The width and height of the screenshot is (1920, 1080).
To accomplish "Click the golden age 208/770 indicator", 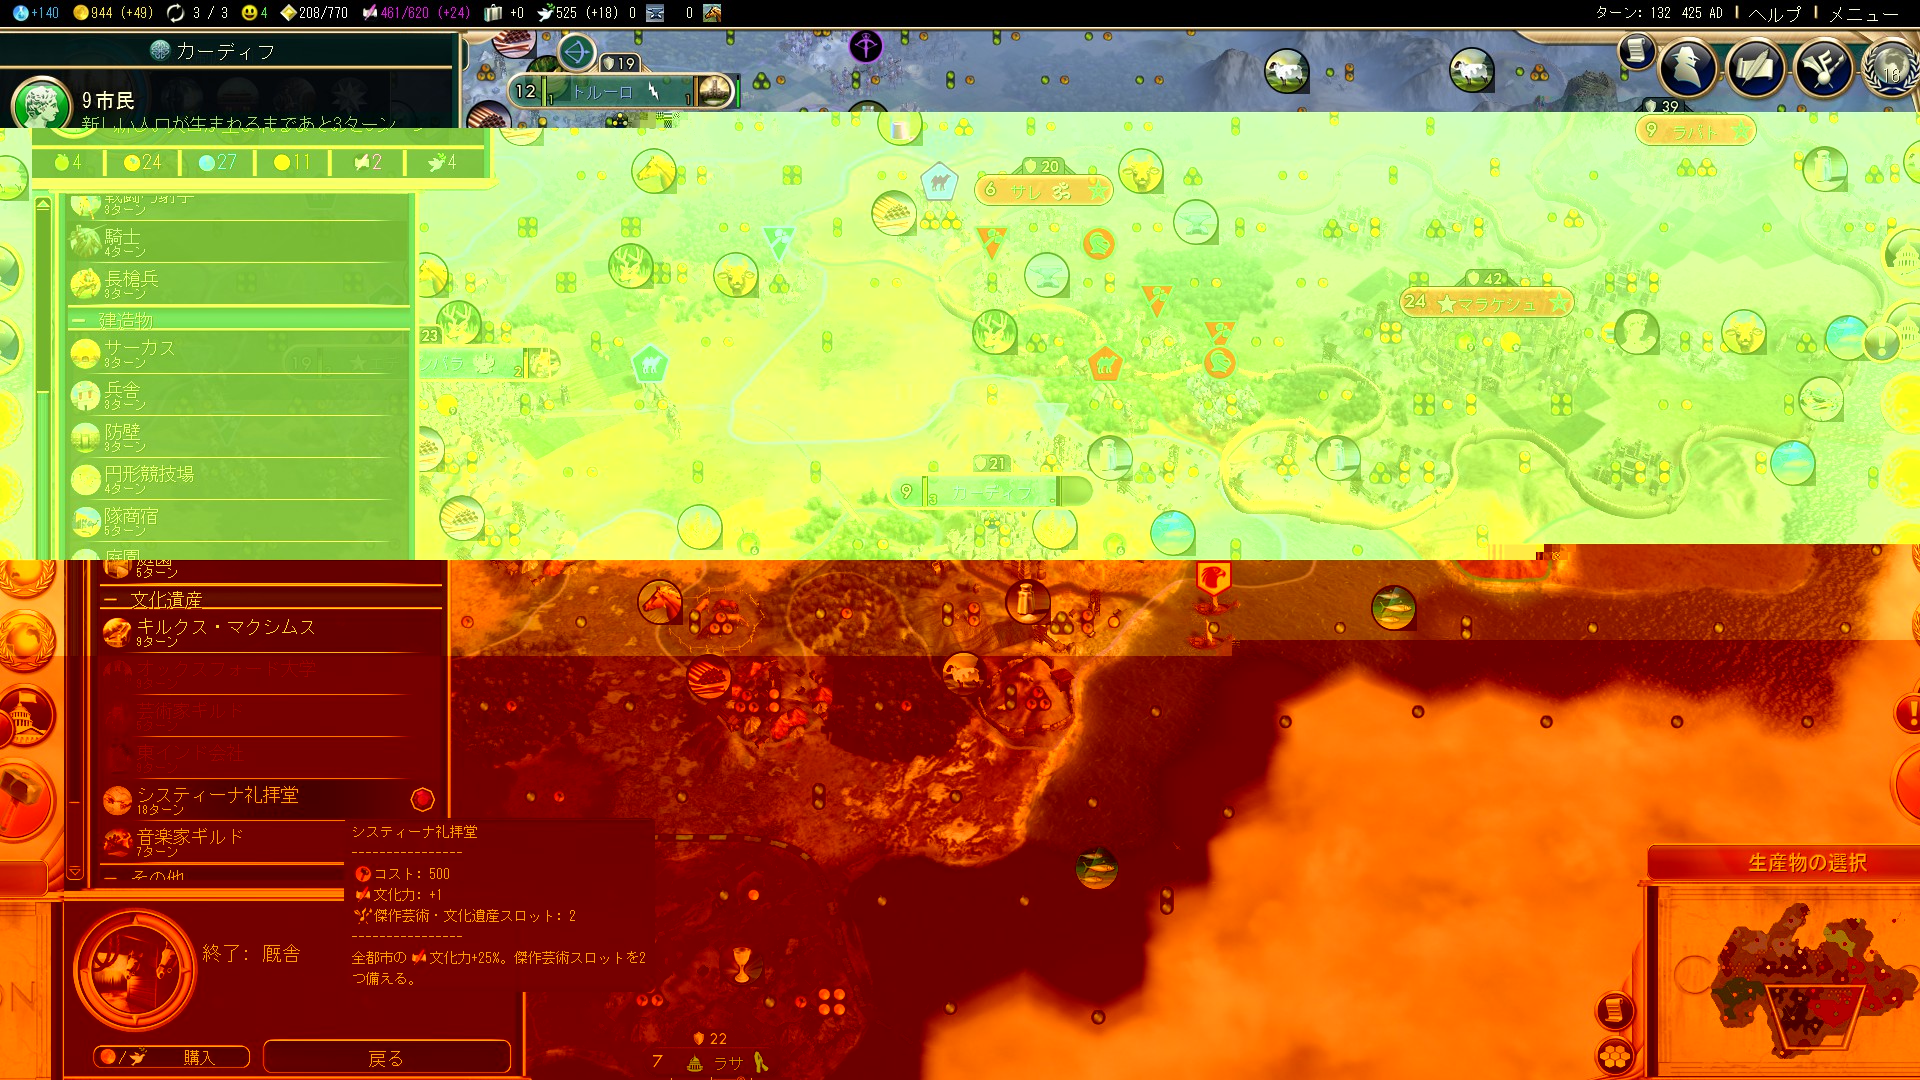I will 314,13.
